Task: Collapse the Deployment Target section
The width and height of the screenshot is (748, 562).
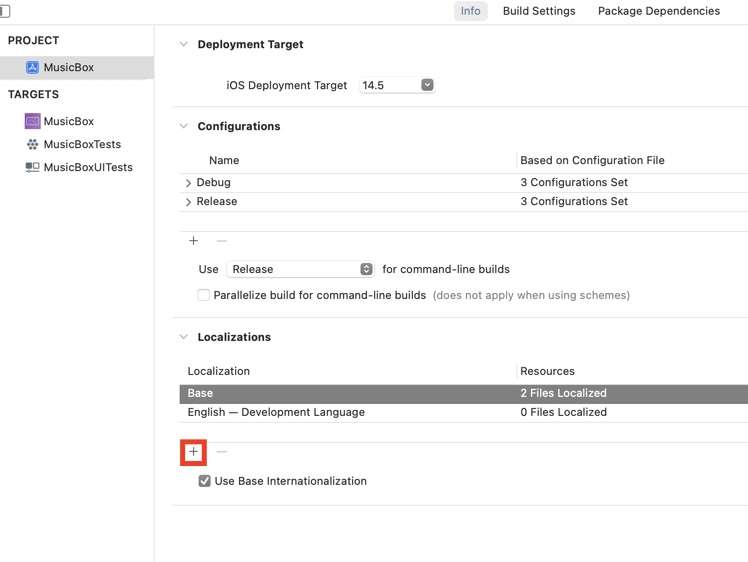Action: [183, 44]
